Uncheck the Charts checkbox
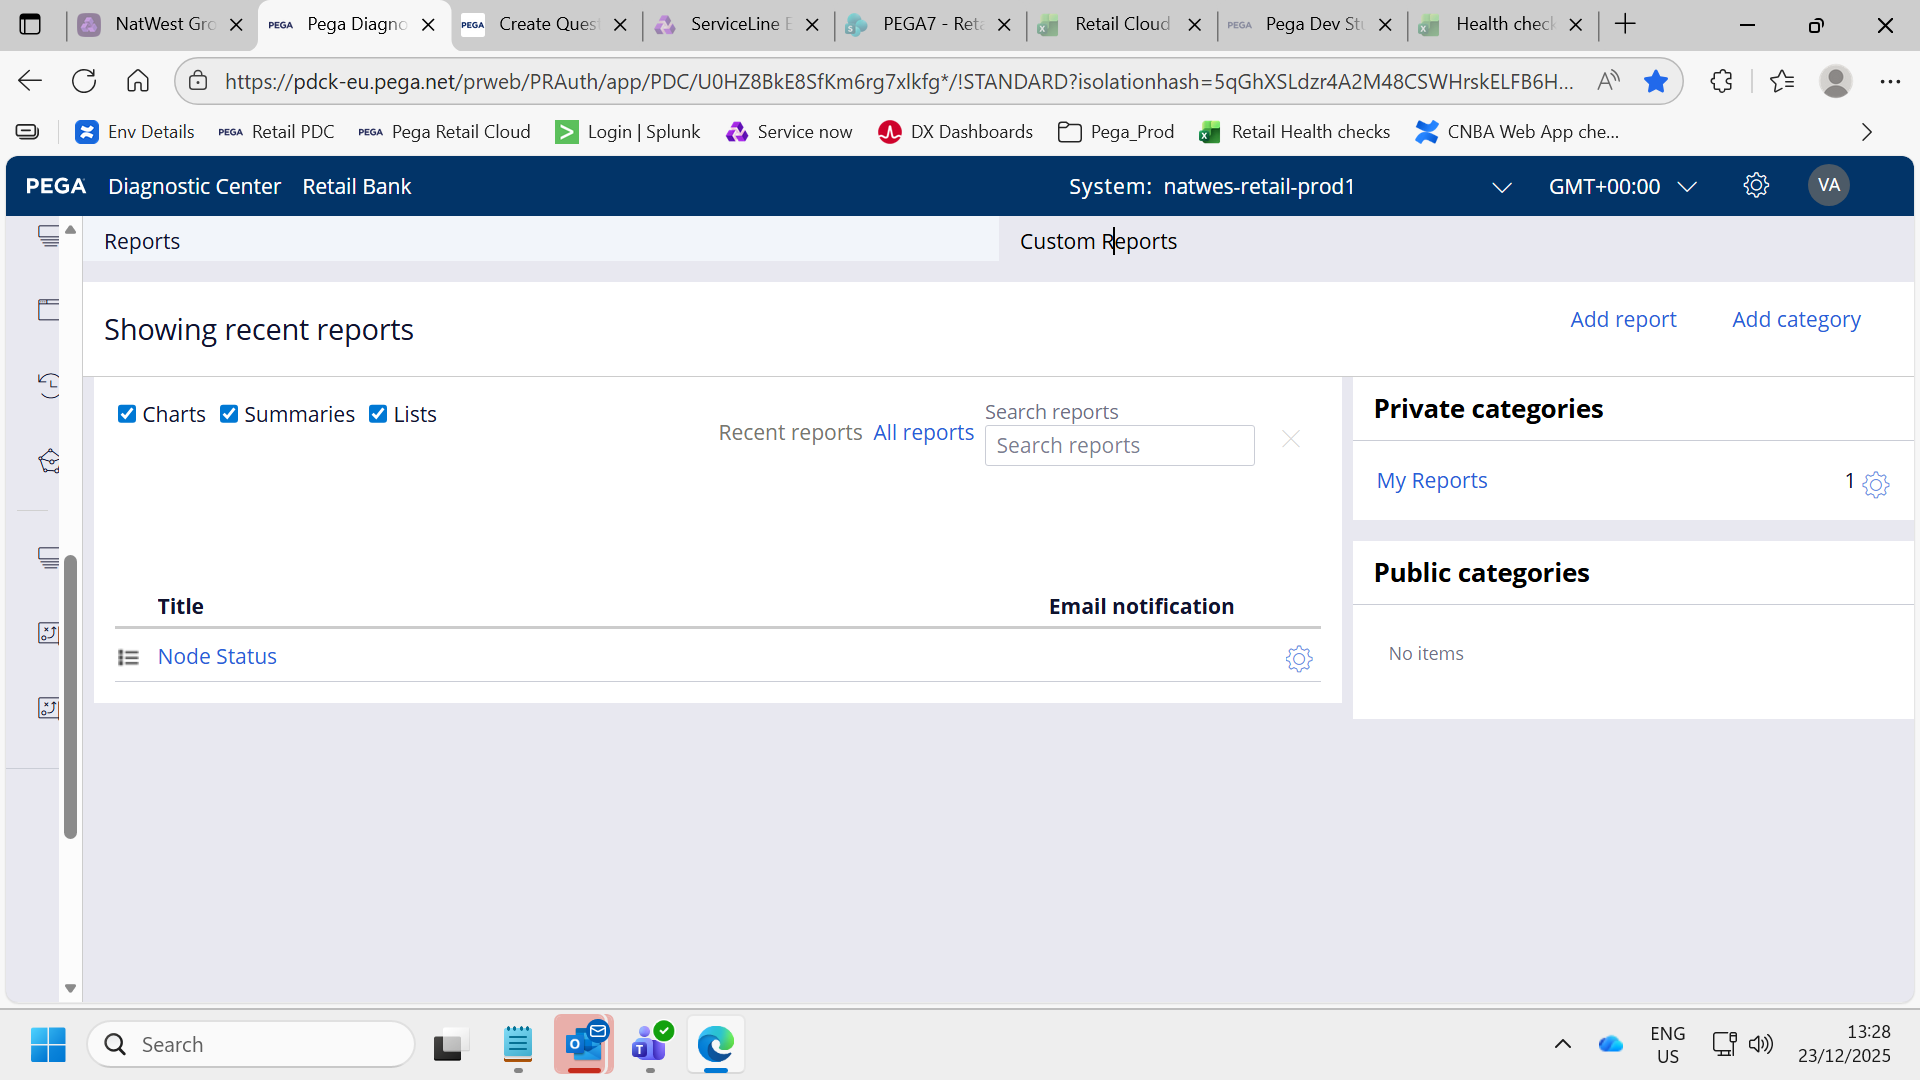1920x1080 pixels. 127,414
